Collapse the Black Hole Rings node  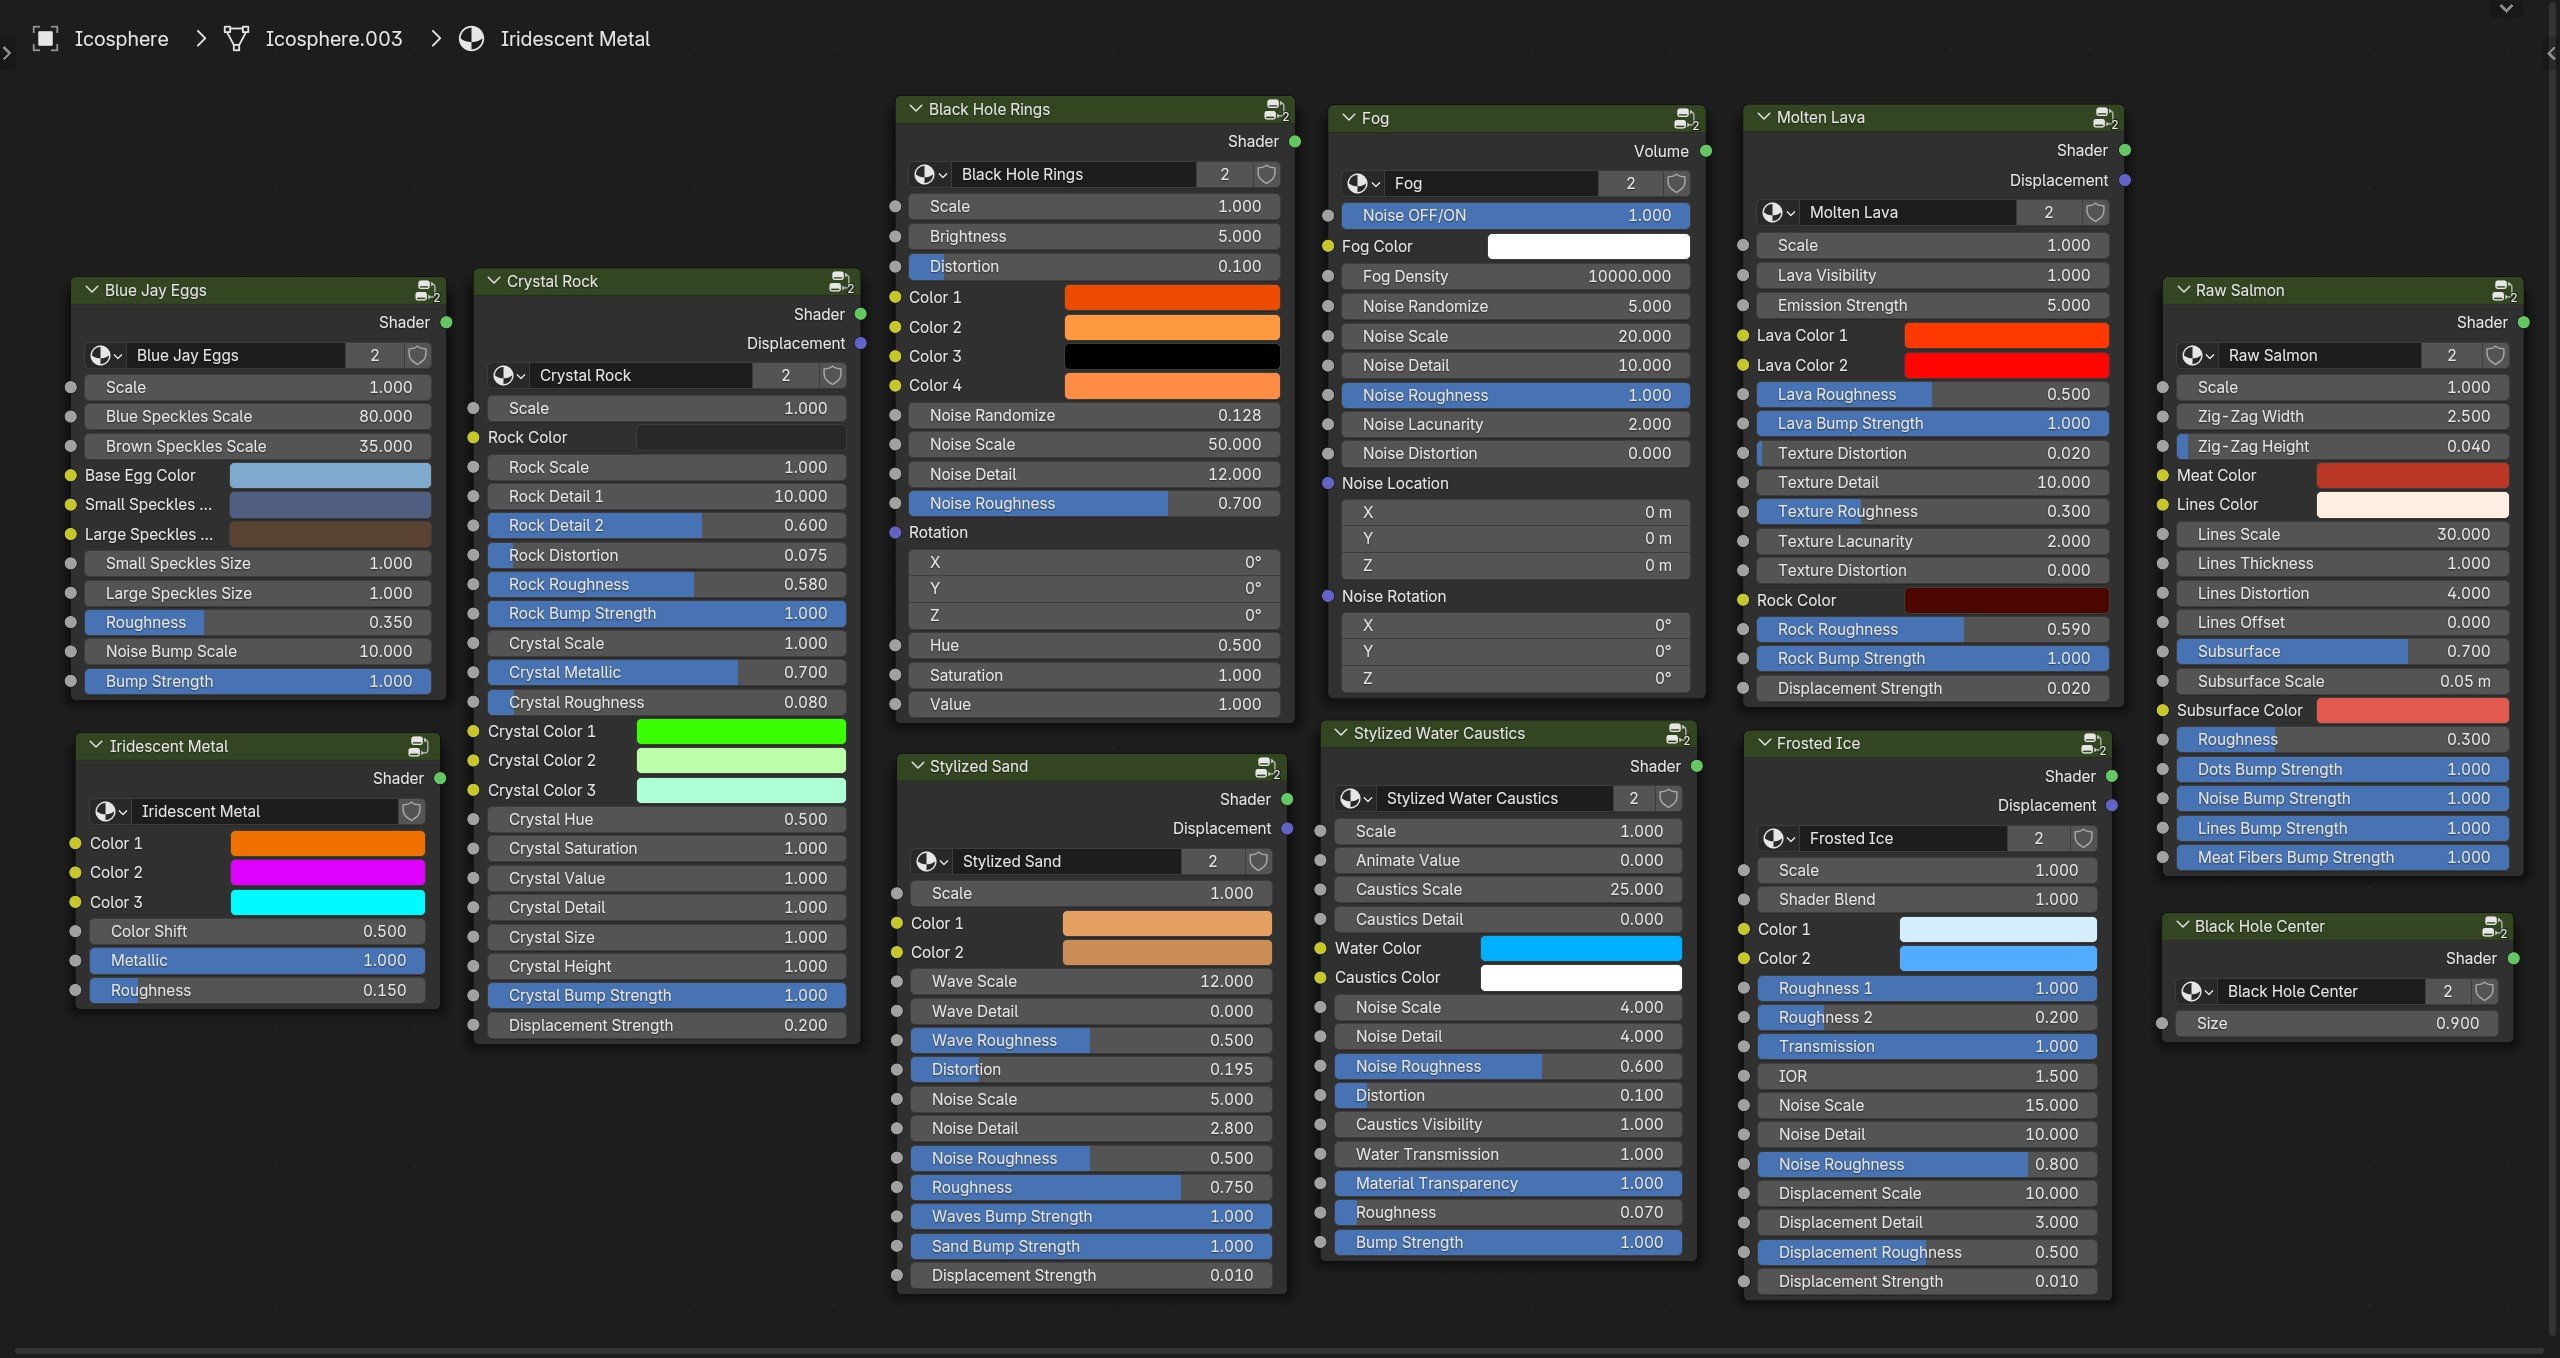916,109
